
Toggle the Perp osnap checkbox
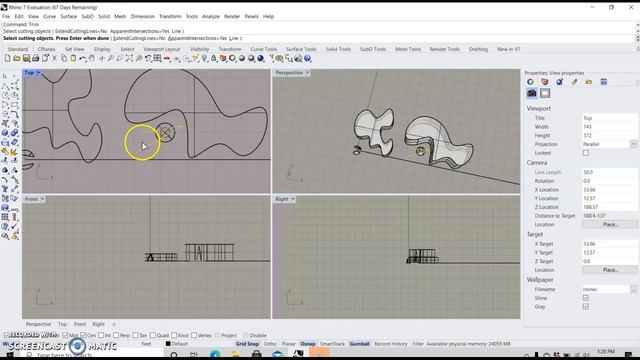coord(116,336)
